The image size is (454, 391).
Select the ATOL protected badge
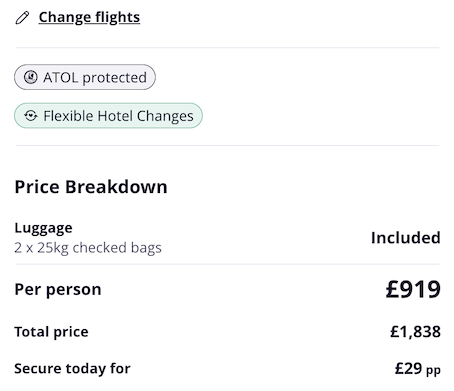[85, 77]
